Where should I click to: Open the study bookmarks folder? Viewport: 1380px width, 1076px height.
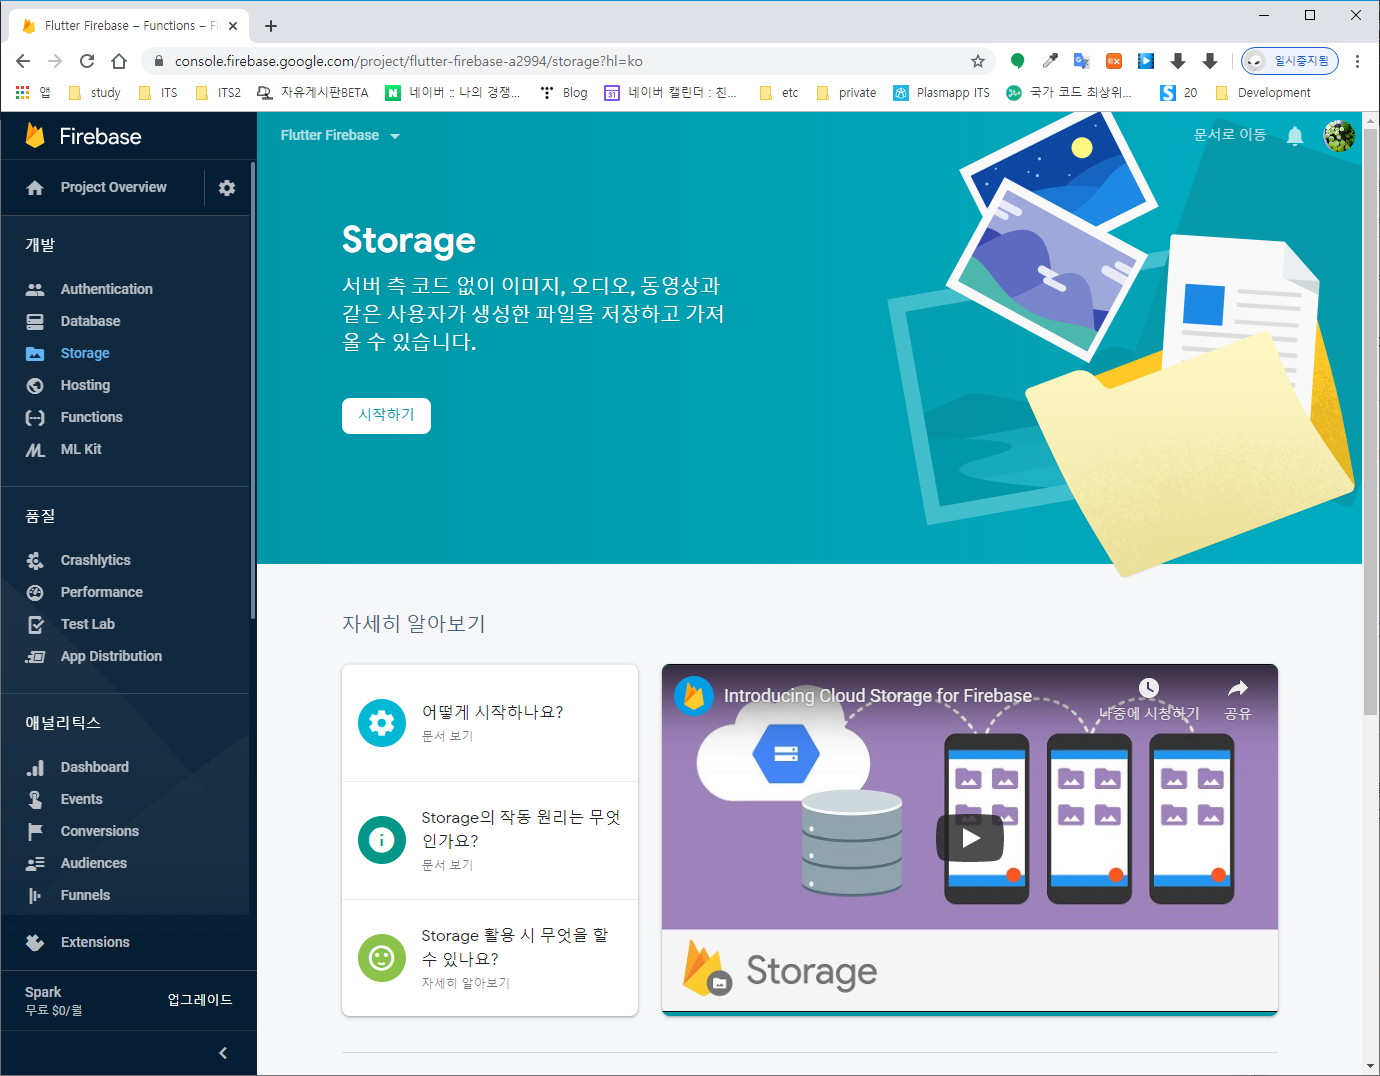tap(94, 93)
